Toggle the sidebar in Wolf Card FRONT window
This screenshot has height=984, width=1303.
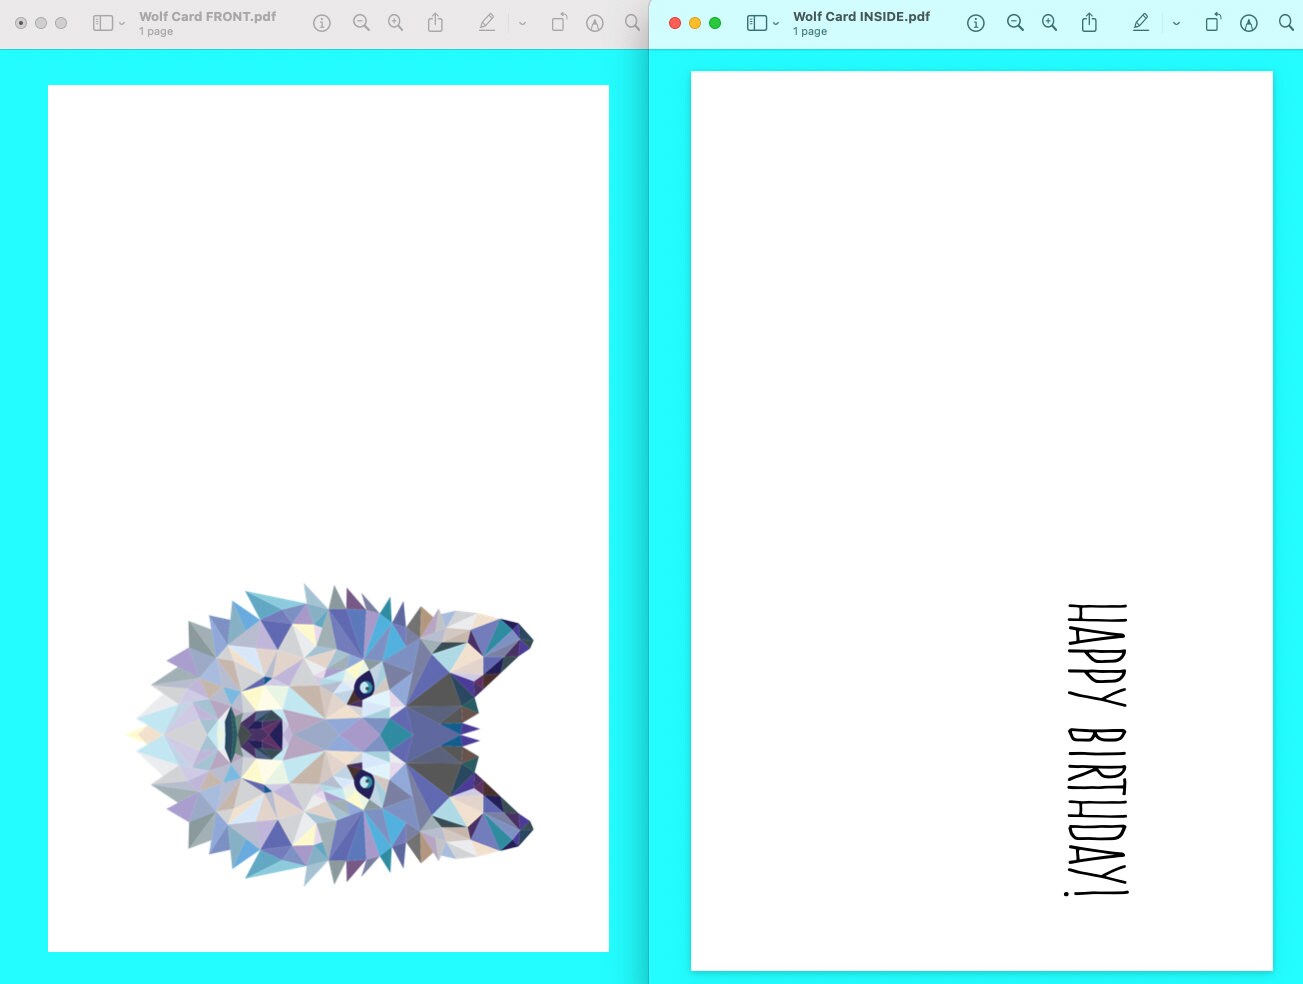point(103,22)
